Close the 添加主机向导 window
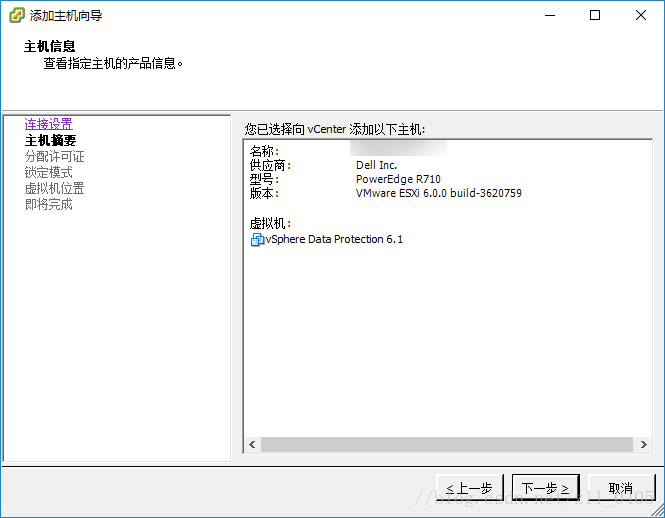The image size is (665, 518). [x=641, y=15]
